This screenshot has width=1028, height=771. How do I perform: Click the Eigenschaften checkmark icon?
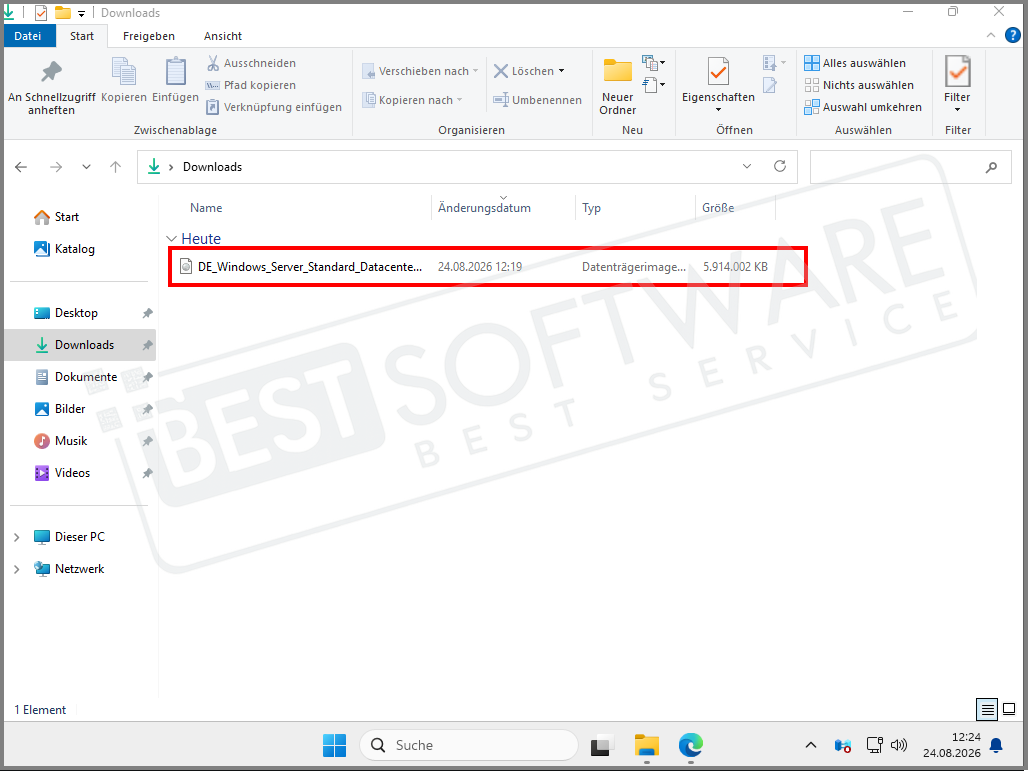[x=718, y=71]
